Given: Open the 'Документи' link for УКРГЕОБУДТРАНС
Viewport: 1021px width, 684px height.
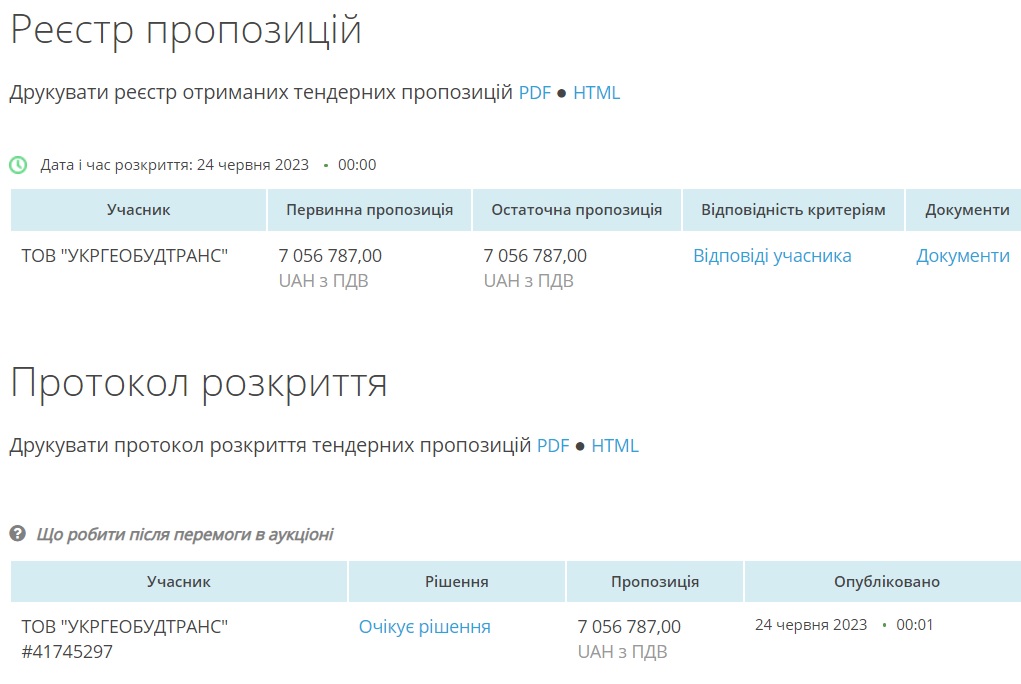Looking at the screenshot, I should click(963, 255).
